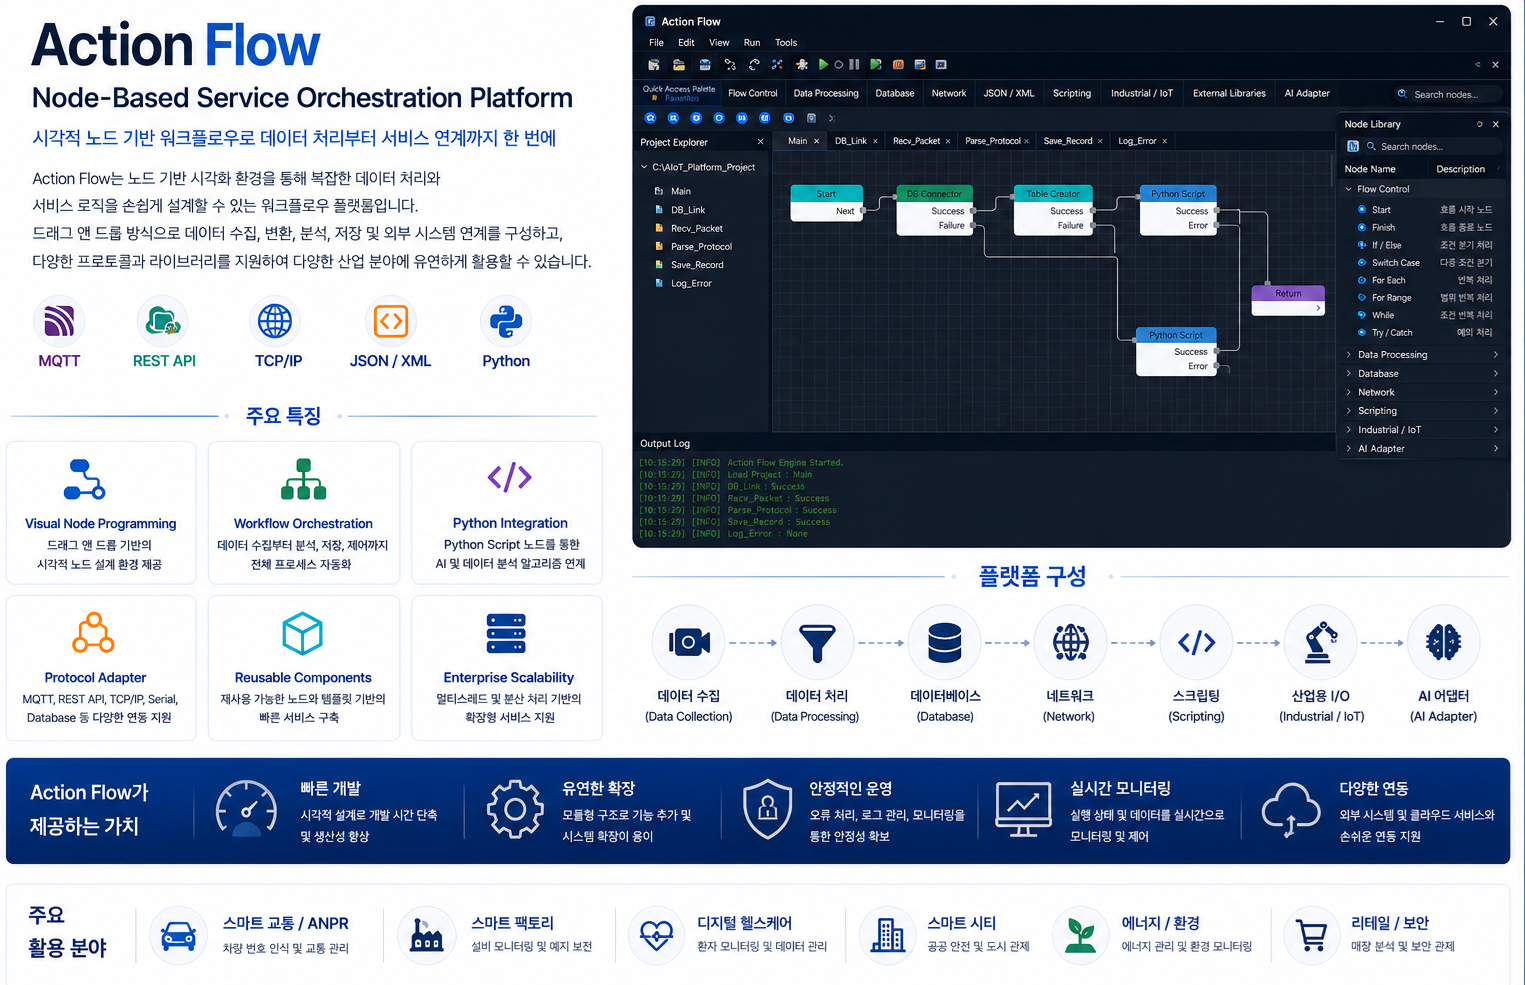Click the MQTT protocol icon
This screenshot has height=985, width=1525.
point(59,321)
